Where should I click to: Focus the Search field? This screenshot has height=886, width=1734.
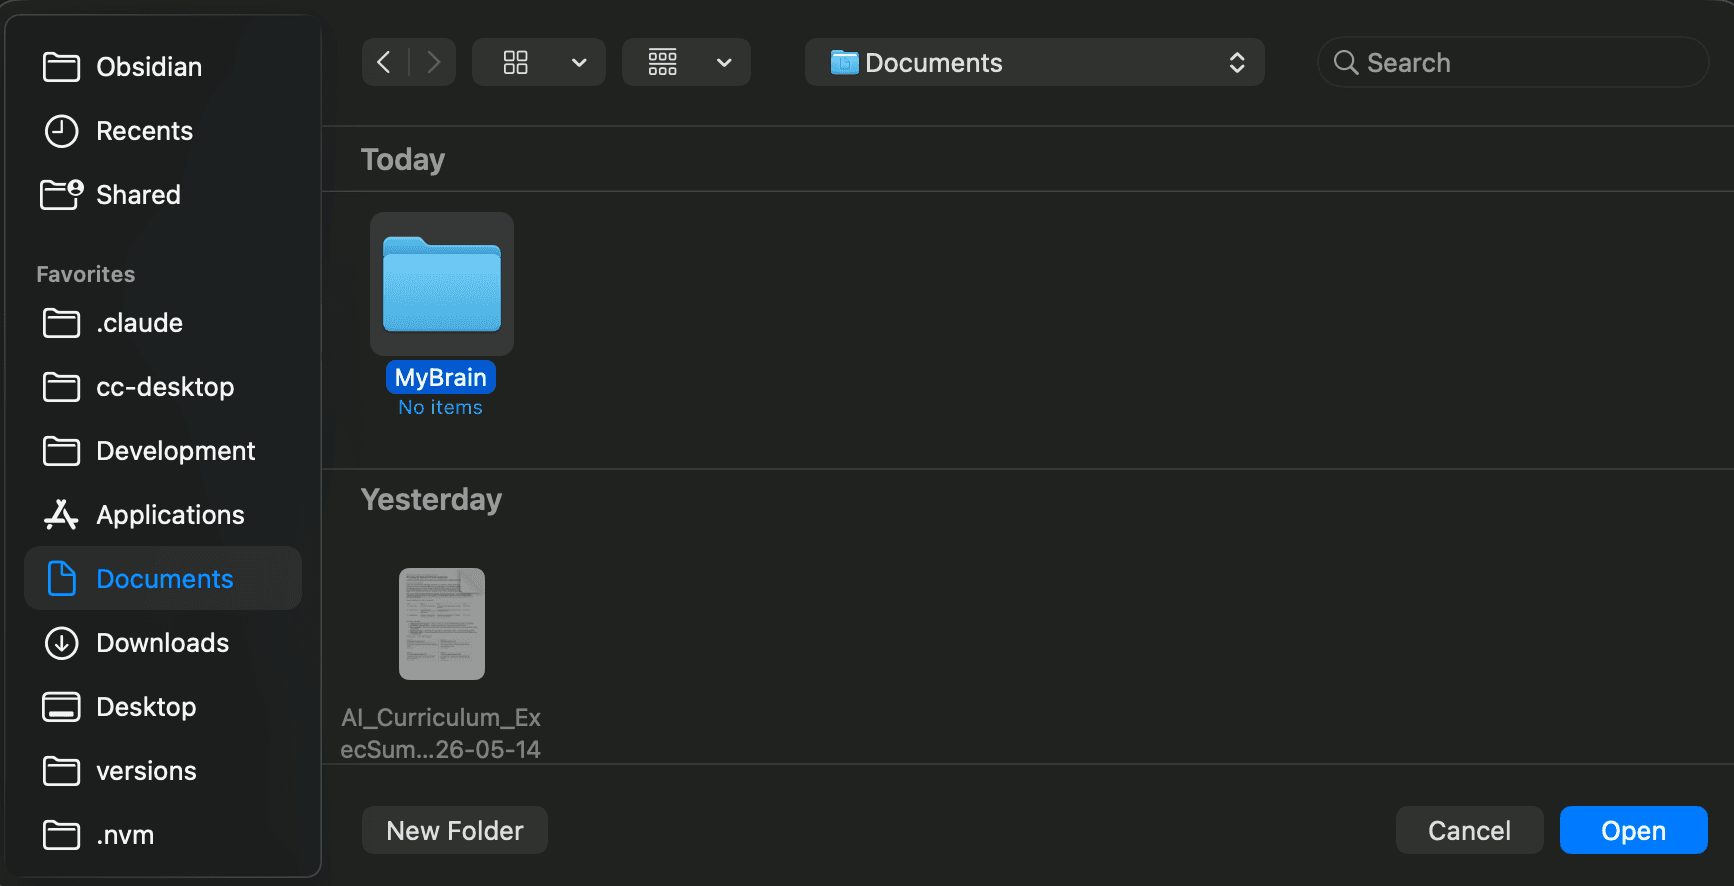coord(1513,62)
